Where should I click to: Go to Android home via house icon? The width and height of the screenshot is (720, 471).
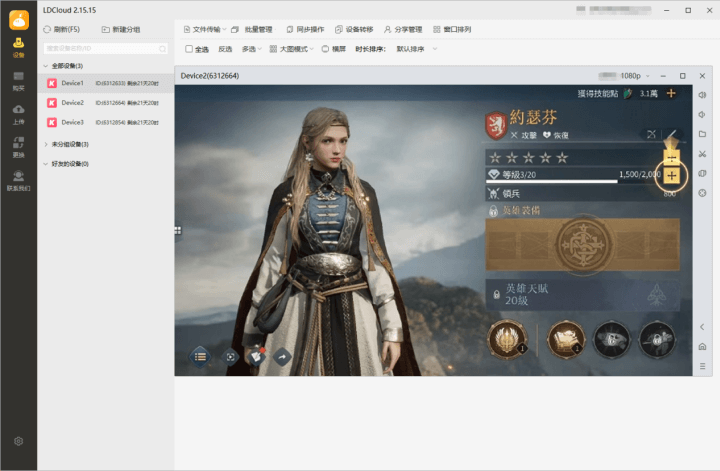click(x=702, y=347)
